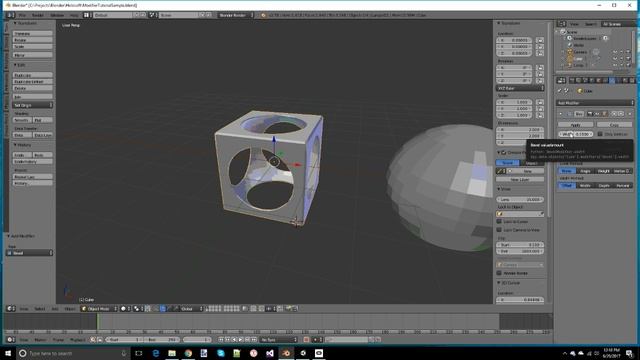Image resolution: width=640 pixels, height=360 pixels.
Task: Open Microsoft Edge from taskbar
Action: (x=156, y=353)
